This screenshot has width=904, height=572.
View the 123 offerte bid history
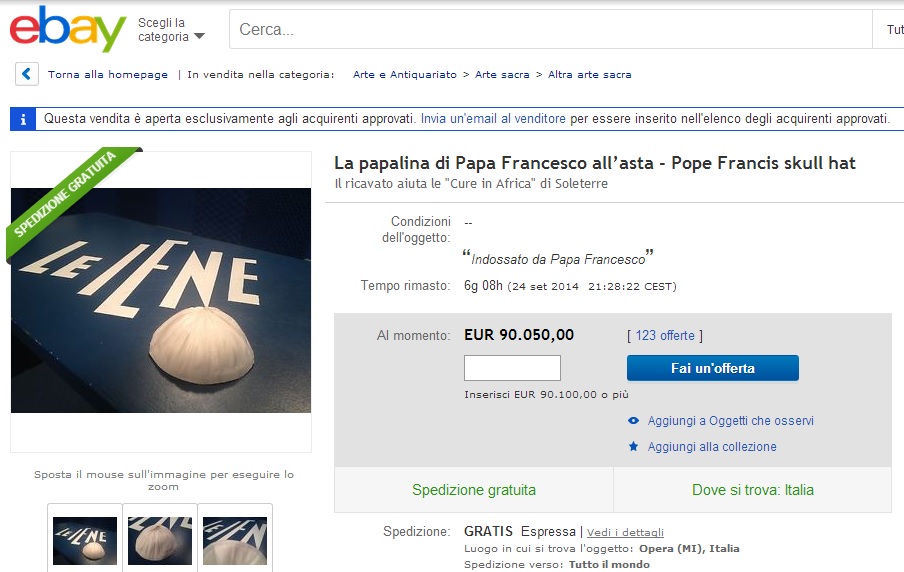tap(665, 336)
